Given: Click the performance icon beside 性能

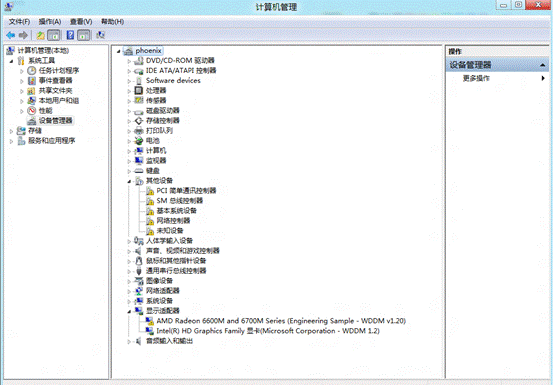Looking at the screenshot, I should coord(32,111).
